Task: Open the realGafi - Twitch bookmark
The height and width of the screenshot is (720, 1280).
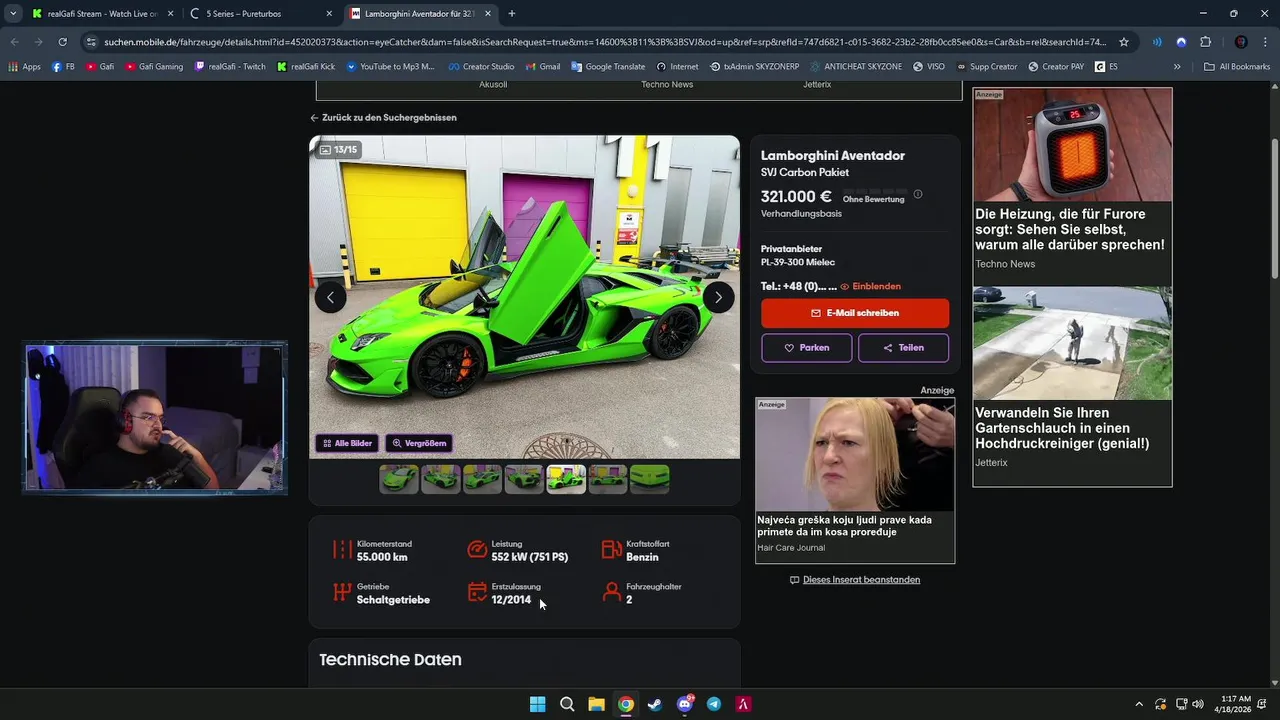Action: click(x=230, y=66)
